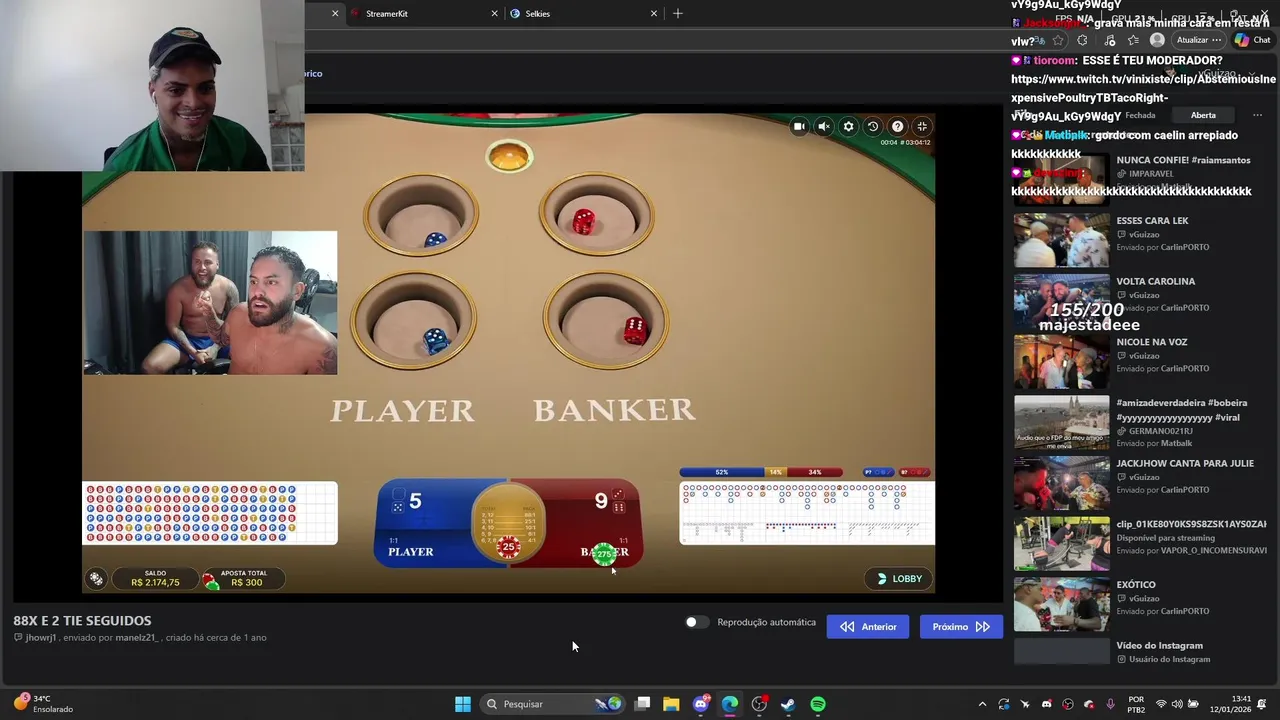Image resolution: width=1280 pixels, height=720 pixels.
Task: Click the taskbar Pesquisar search box
Action: (x=553, y=704)
